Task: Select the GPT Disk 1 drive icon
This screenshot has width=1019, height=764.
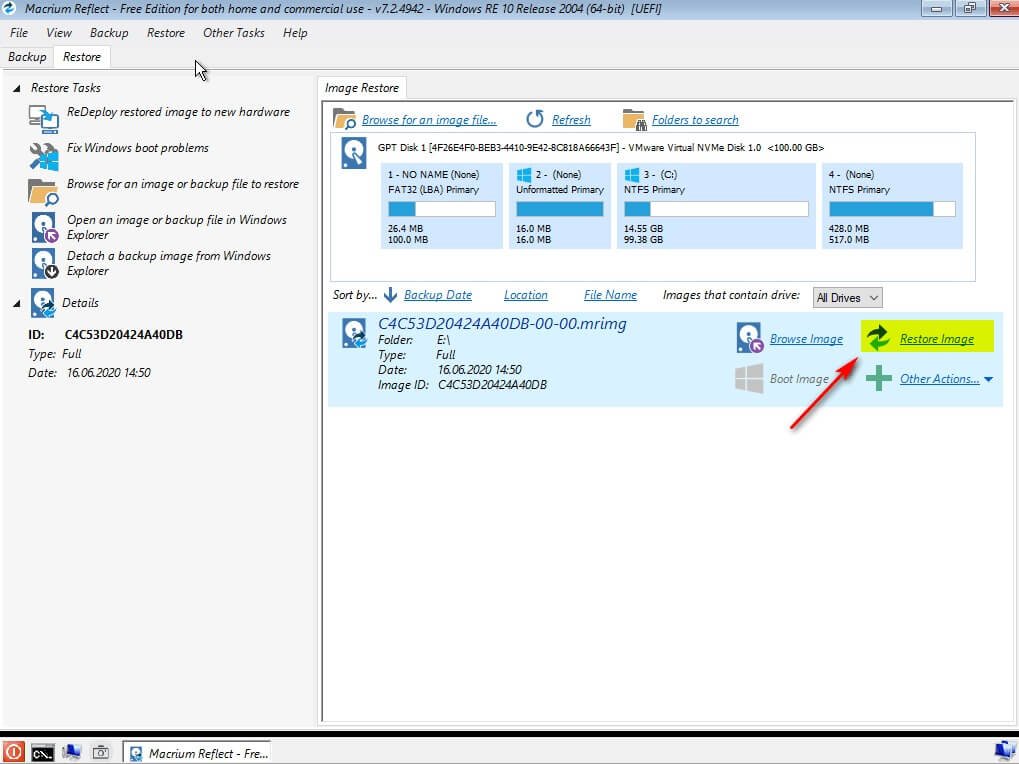Action: (354, 153)
